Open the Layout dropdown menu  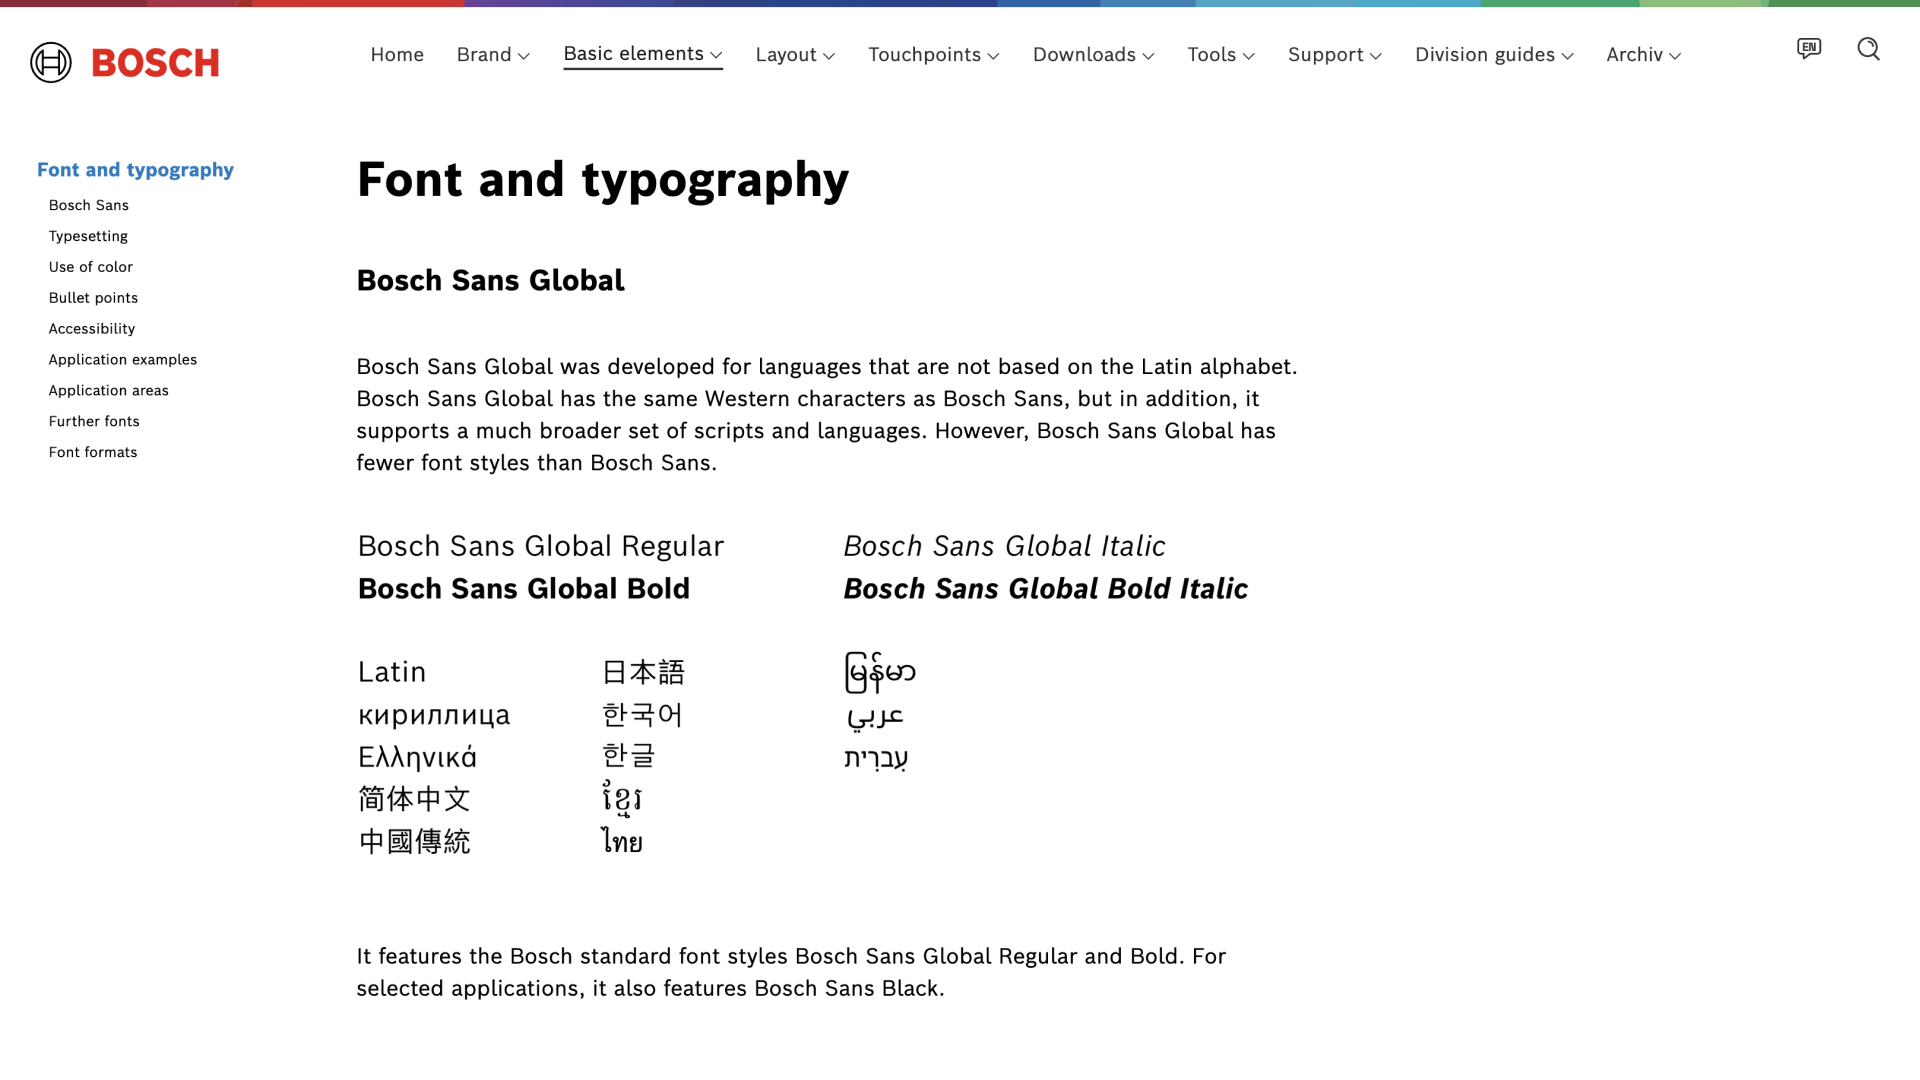pos(795,55)
